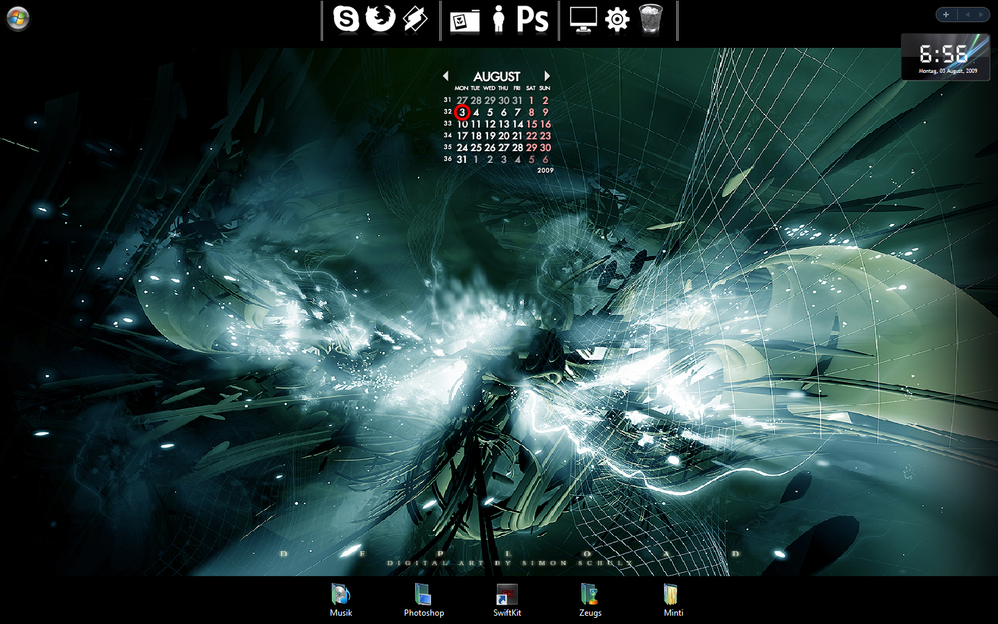Go to previous month in calendar
Screen dimensions: 998x624
pyautogui.click(x=446, y=76)
